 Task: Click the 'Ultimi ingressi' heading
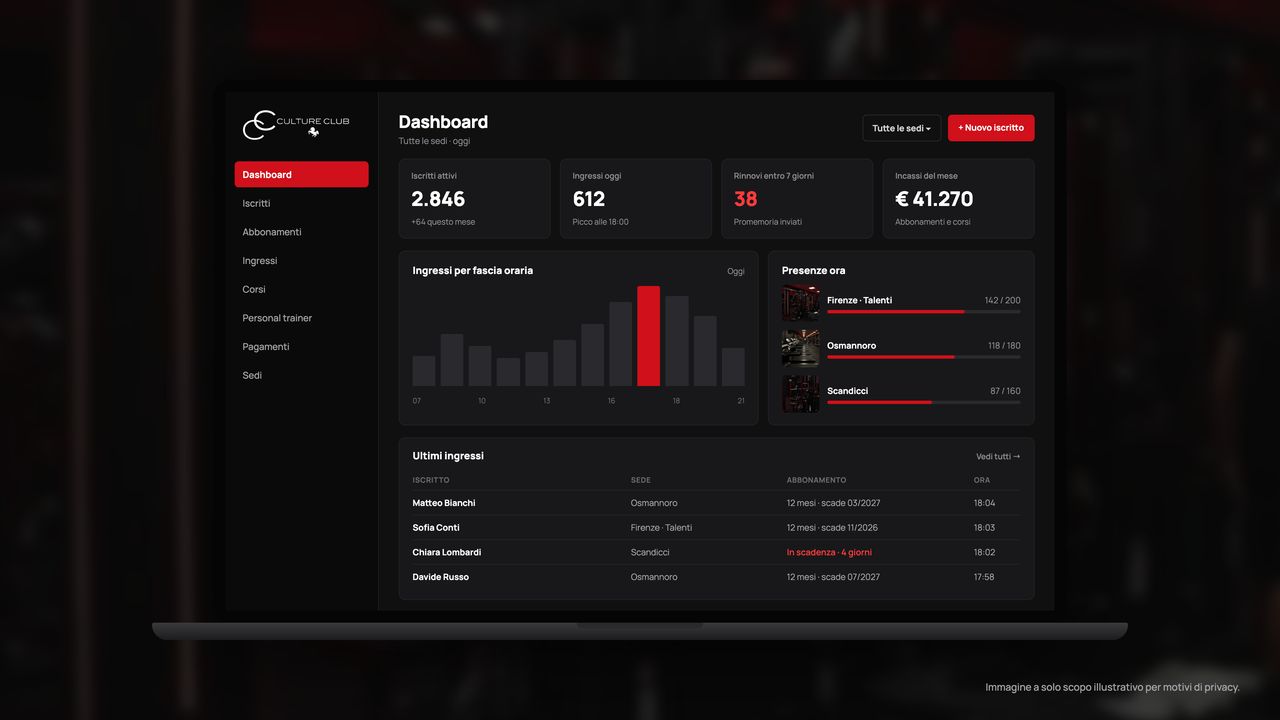coord(448,456)
